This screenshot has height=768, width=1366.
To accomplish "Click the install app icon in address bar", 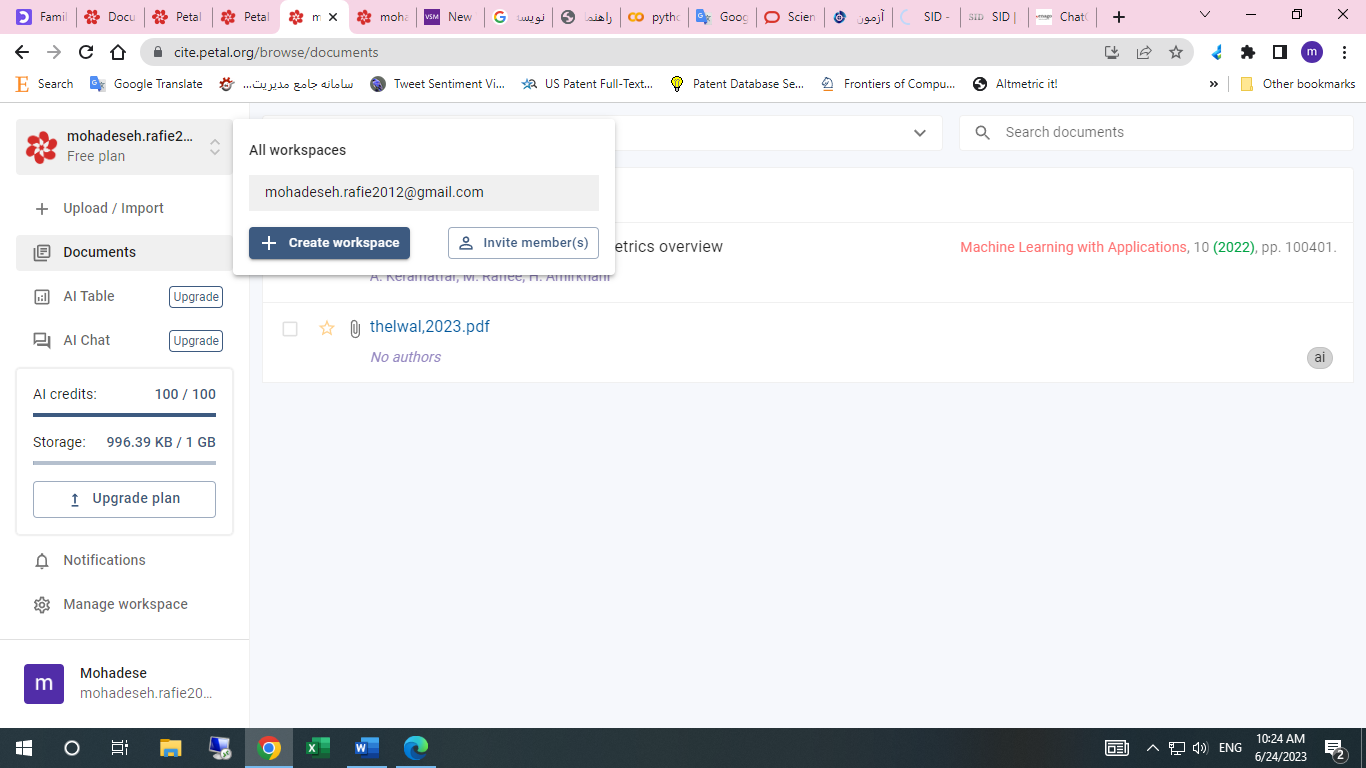I will click(1112, 52).
